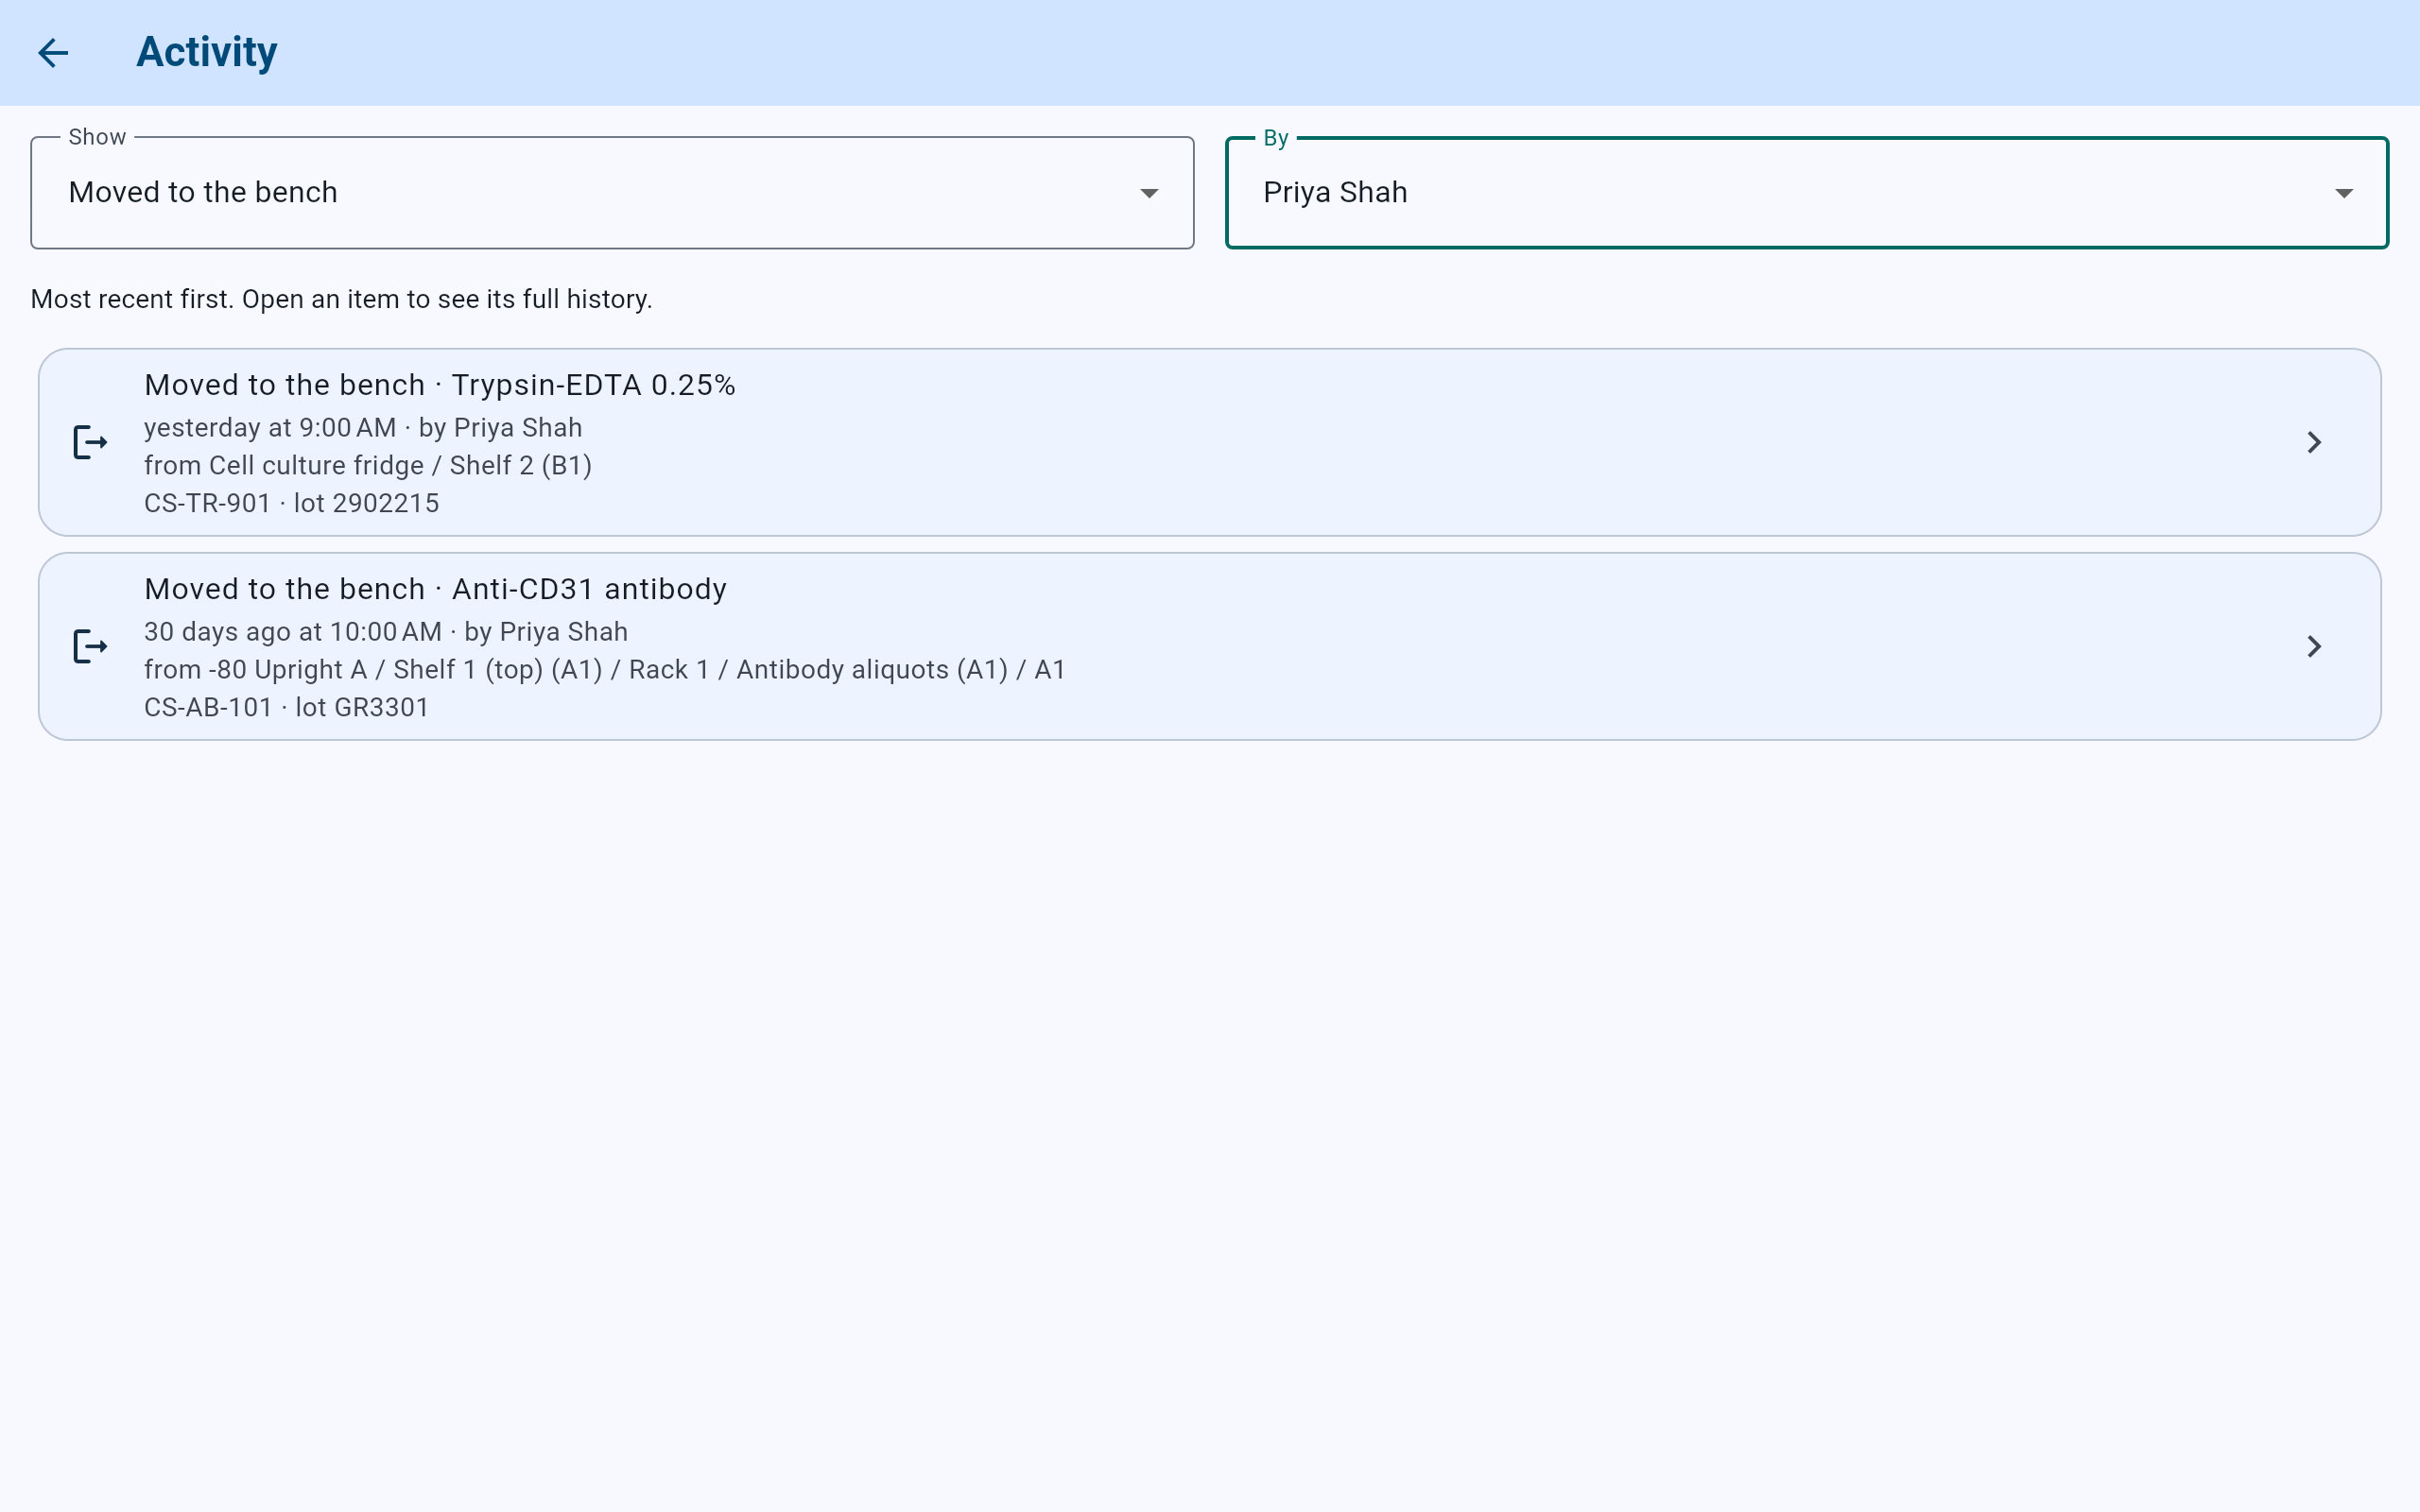
Task: Click the move-out icon on Anti-CD31 card
Action: 90,646
